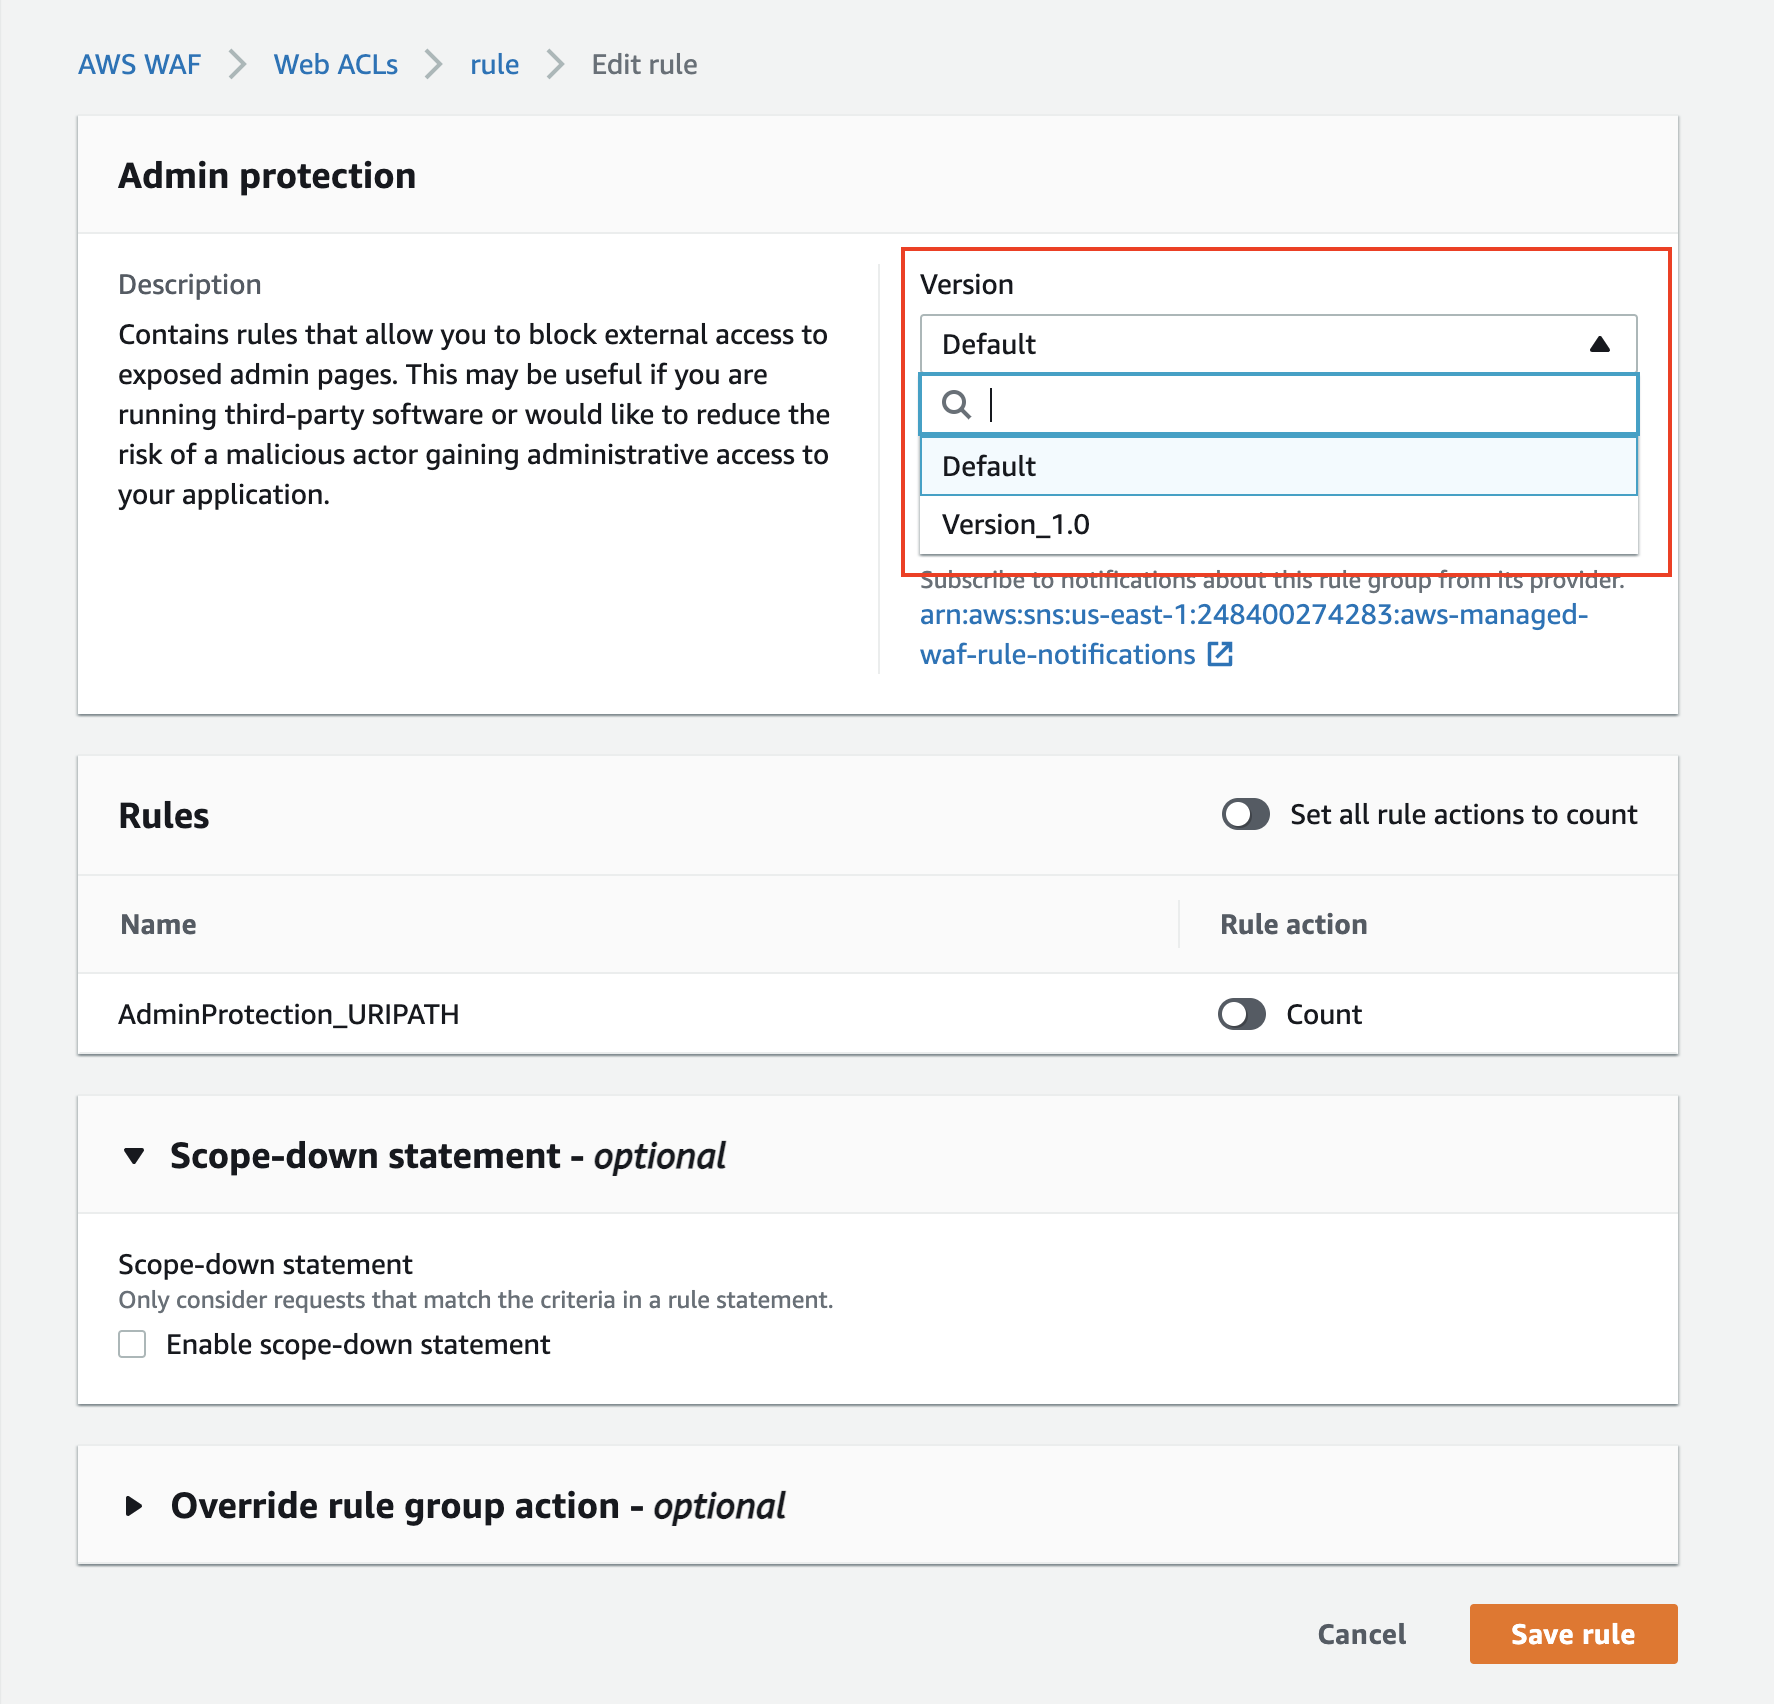Expand Override rule group action section

coord(134,1506)
